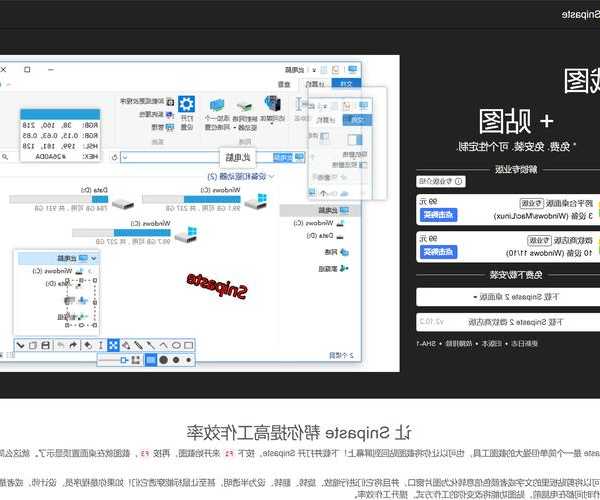Click the Data (D:) disk usage bar

pos(59,199)
